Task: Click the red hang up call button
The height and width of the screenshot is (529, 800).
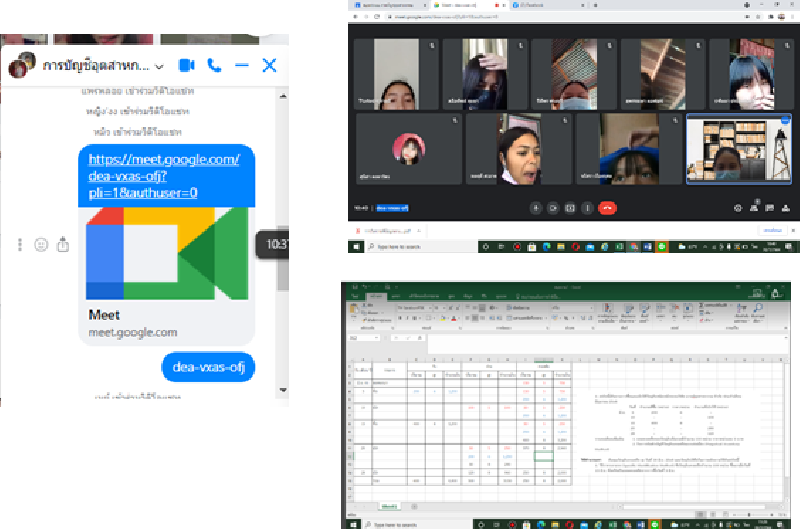Action: click(x=606, y=208)
